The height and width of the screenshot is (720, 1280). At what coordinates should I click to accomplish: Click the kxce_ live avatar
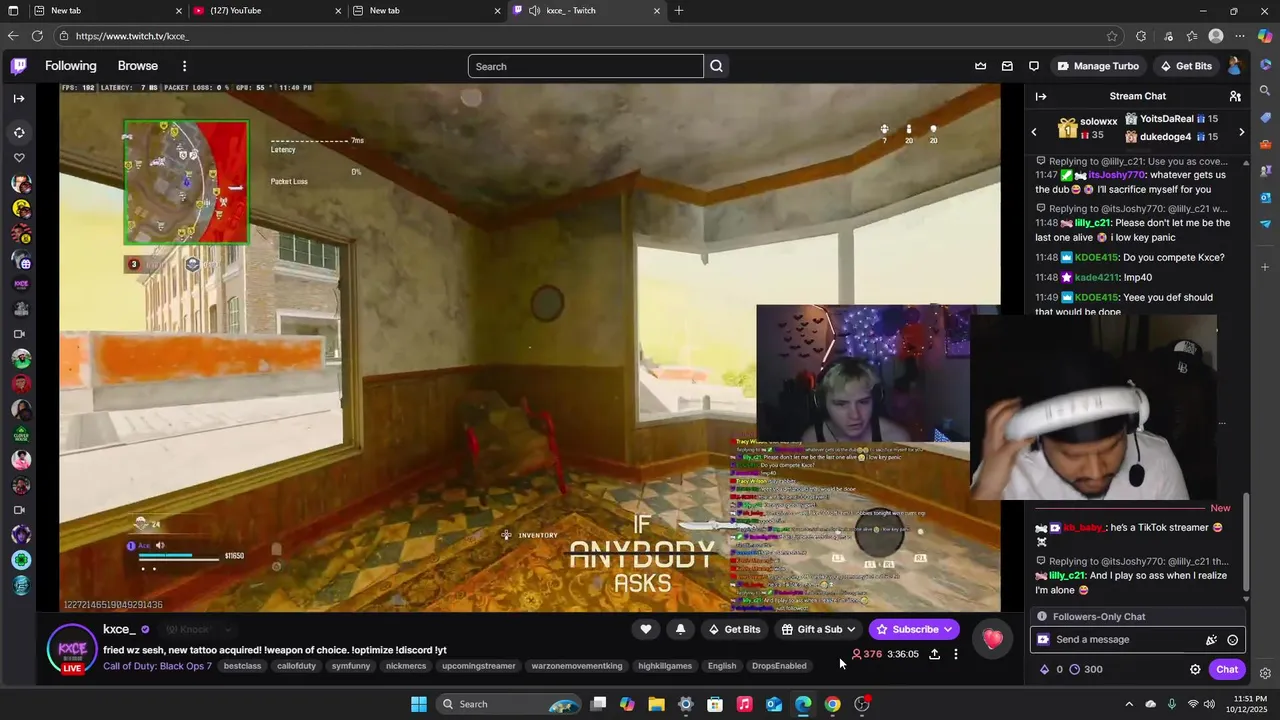point(72,648)
